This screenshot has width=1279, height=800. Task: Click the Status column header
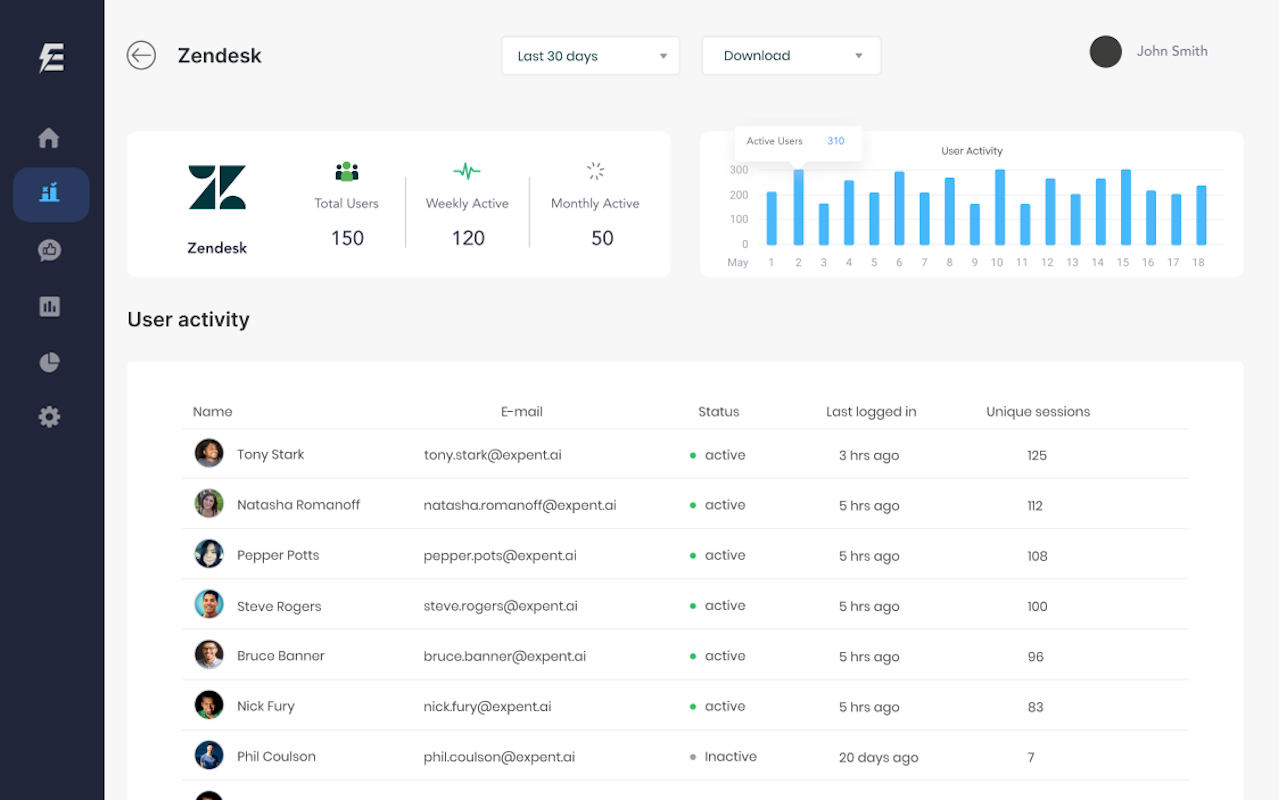click(718, 411)
